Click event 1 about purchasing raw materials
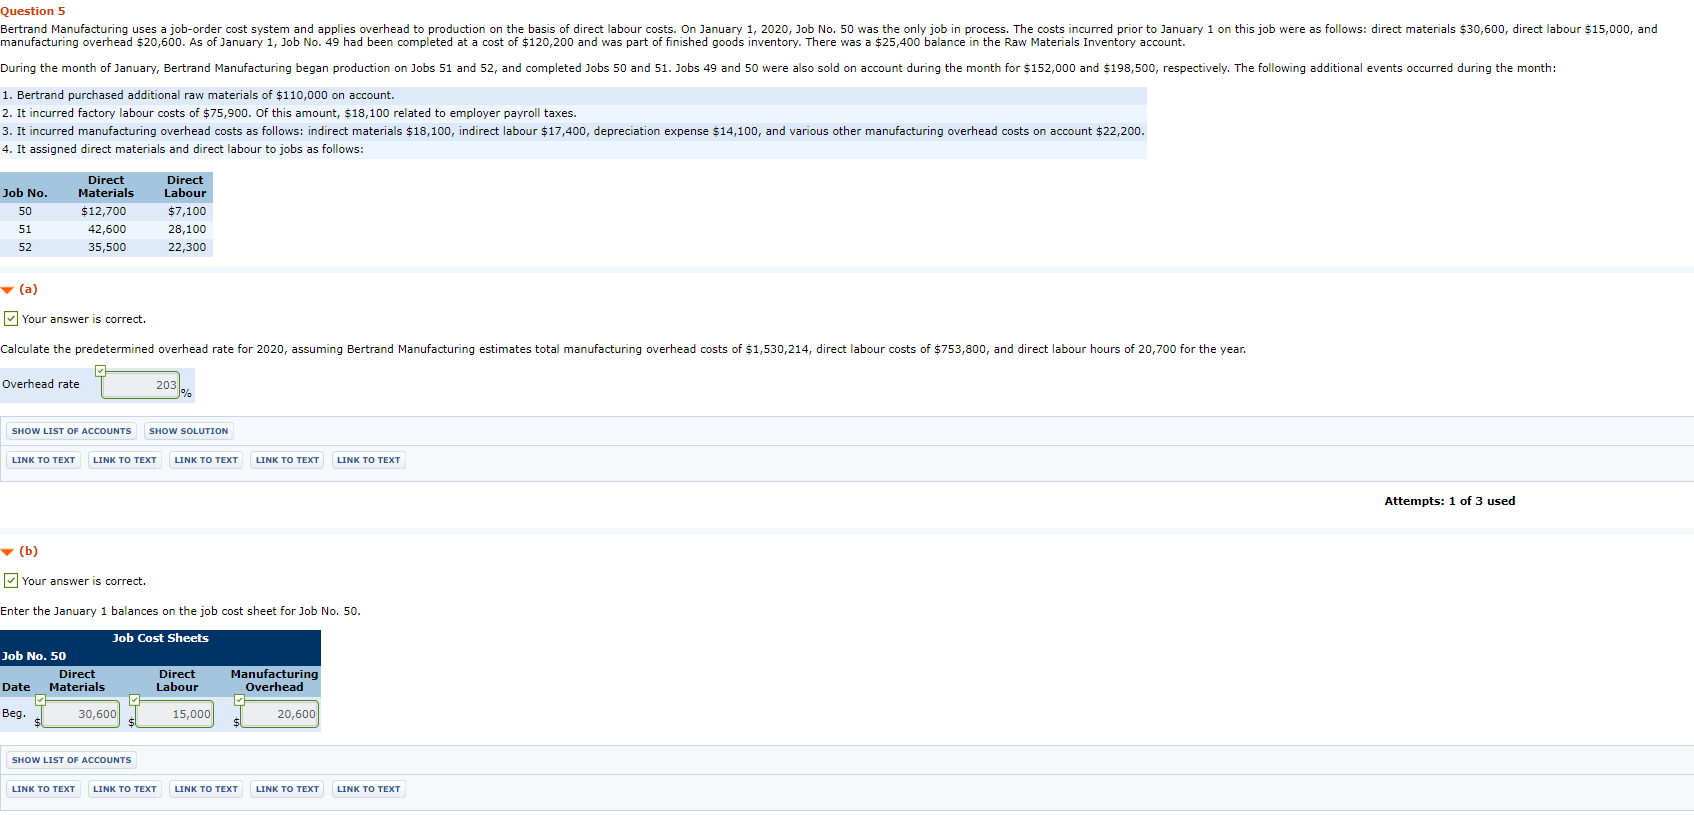This screenshot has height=815, width=1694. pos(573,96)
